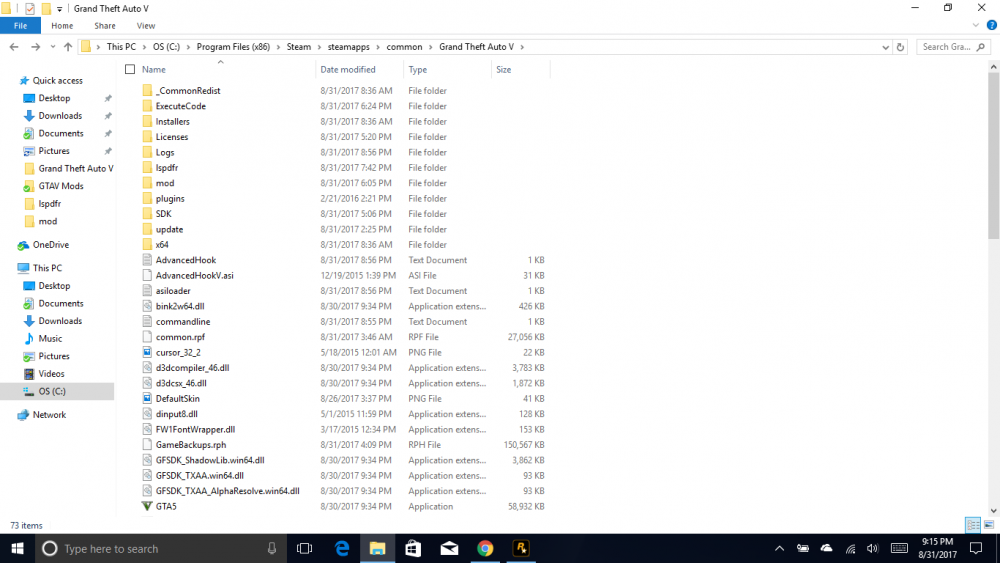Click steamapps in the address path
Screen dimensions: 1000x563
[348, 47]
